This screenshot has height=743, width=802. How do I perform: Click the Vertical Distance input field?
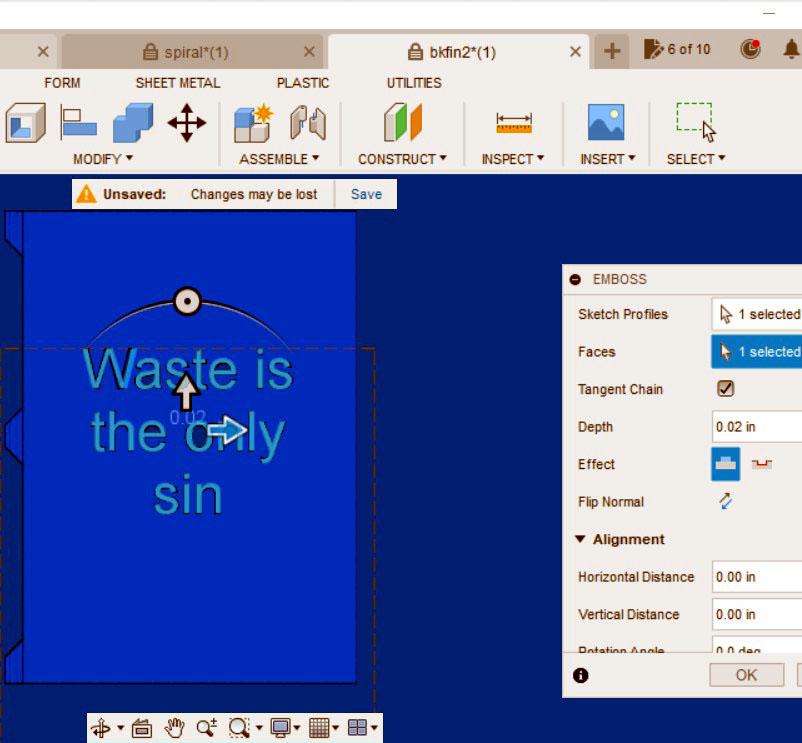pos(756,614)
